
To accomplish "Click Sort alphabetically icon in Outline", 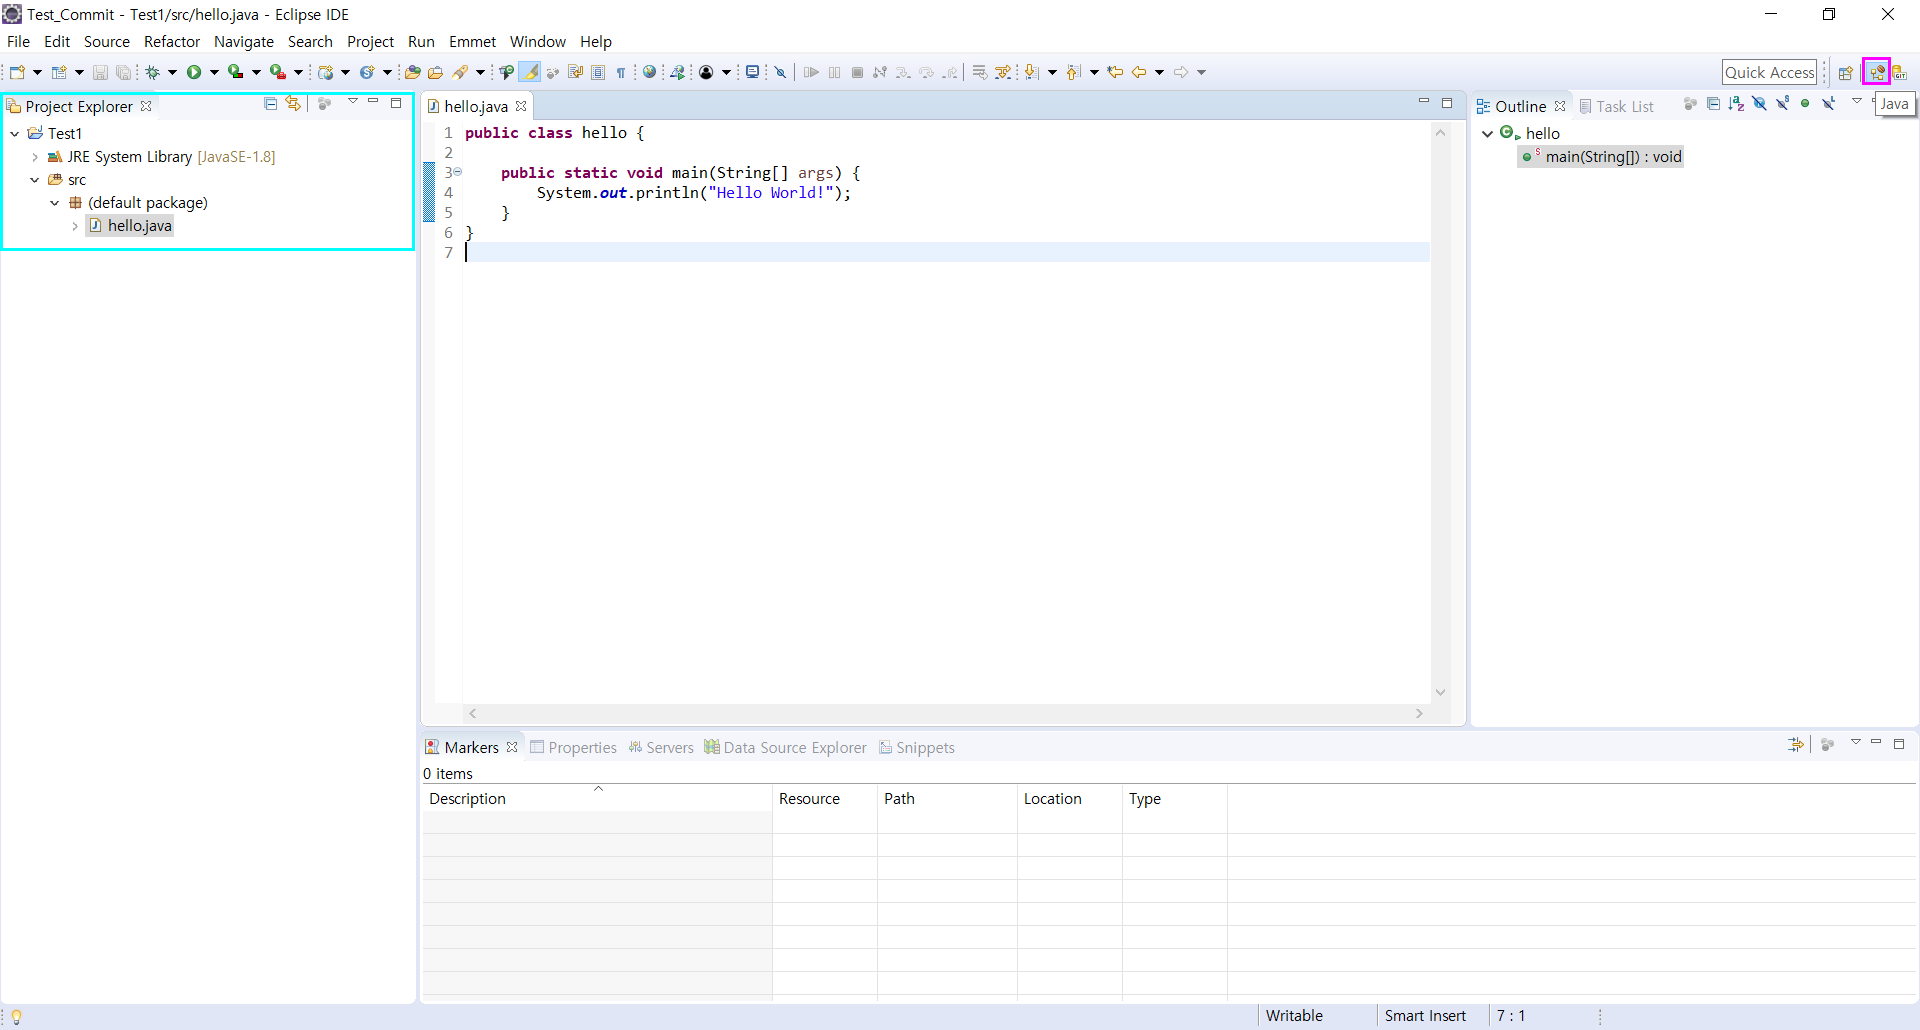I will 1736,104.
